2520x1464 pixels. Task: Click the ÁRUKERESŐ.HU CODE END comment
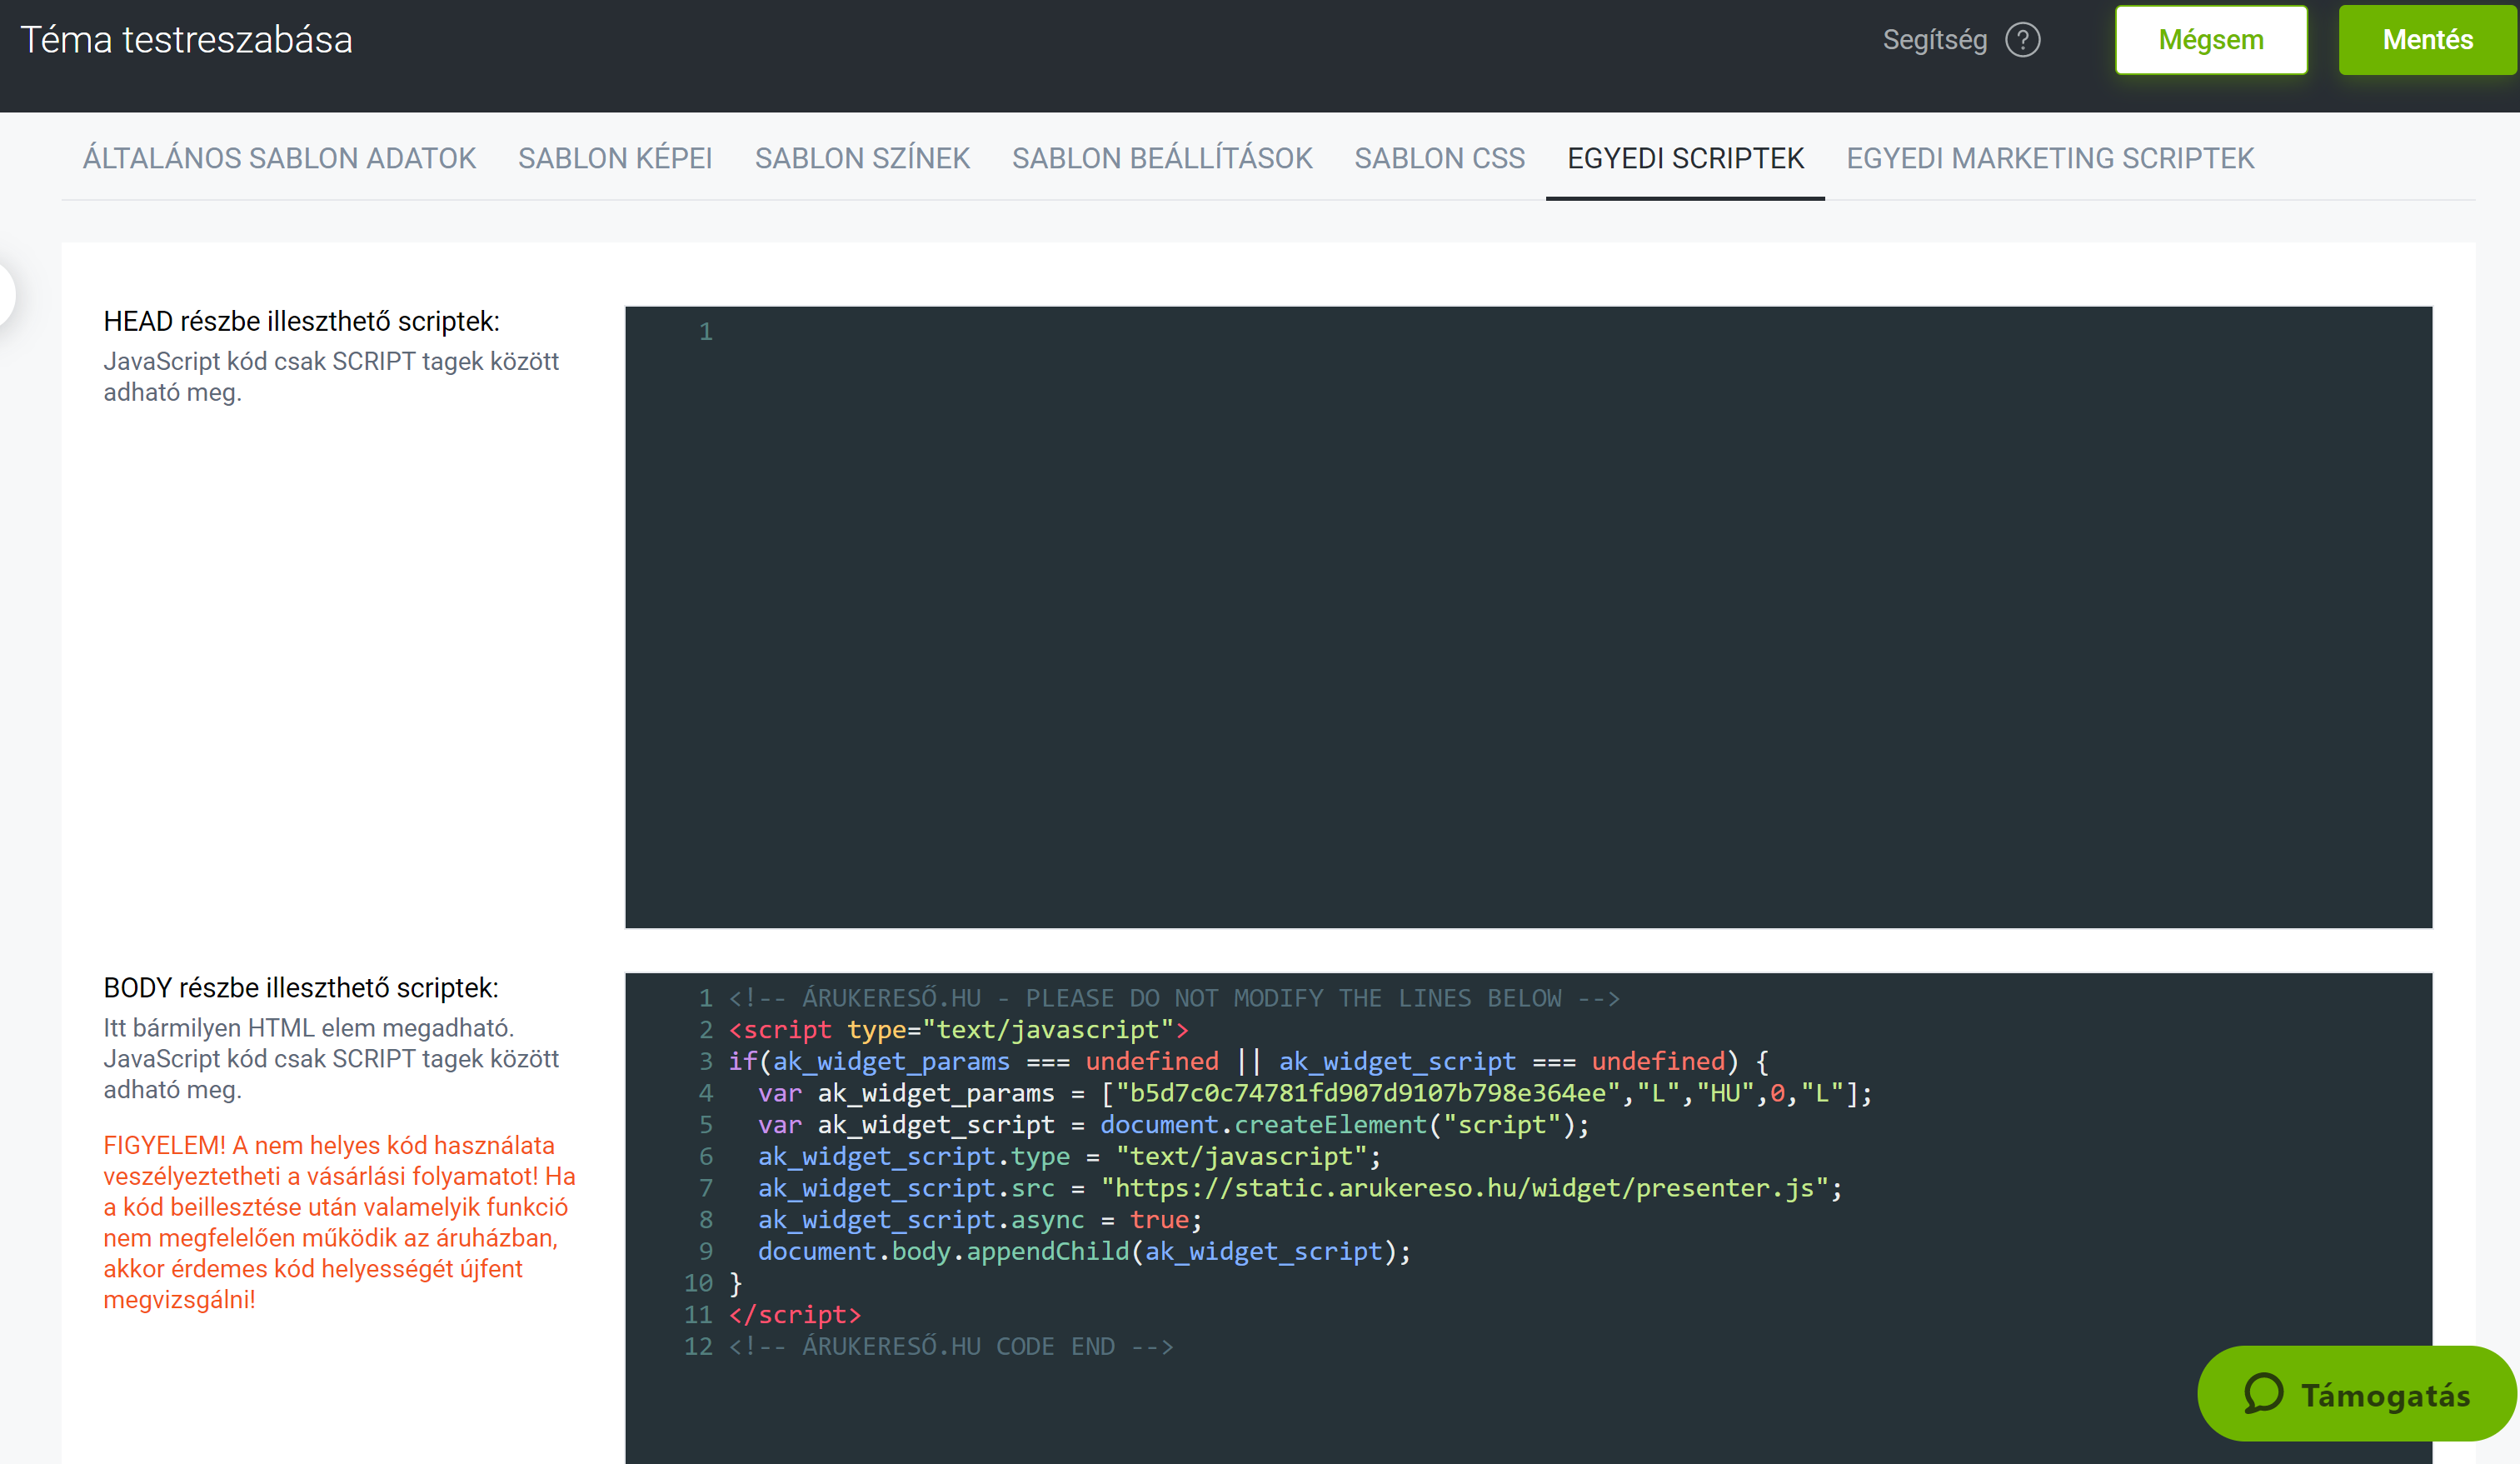point(951,1347)
